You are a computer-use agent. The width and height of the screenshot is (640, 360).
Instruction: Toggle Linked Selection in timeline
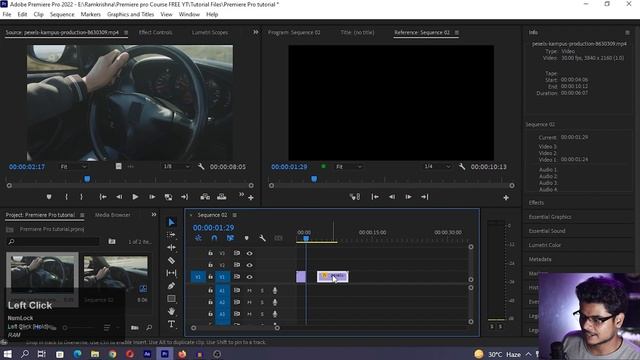coord(230,238)
